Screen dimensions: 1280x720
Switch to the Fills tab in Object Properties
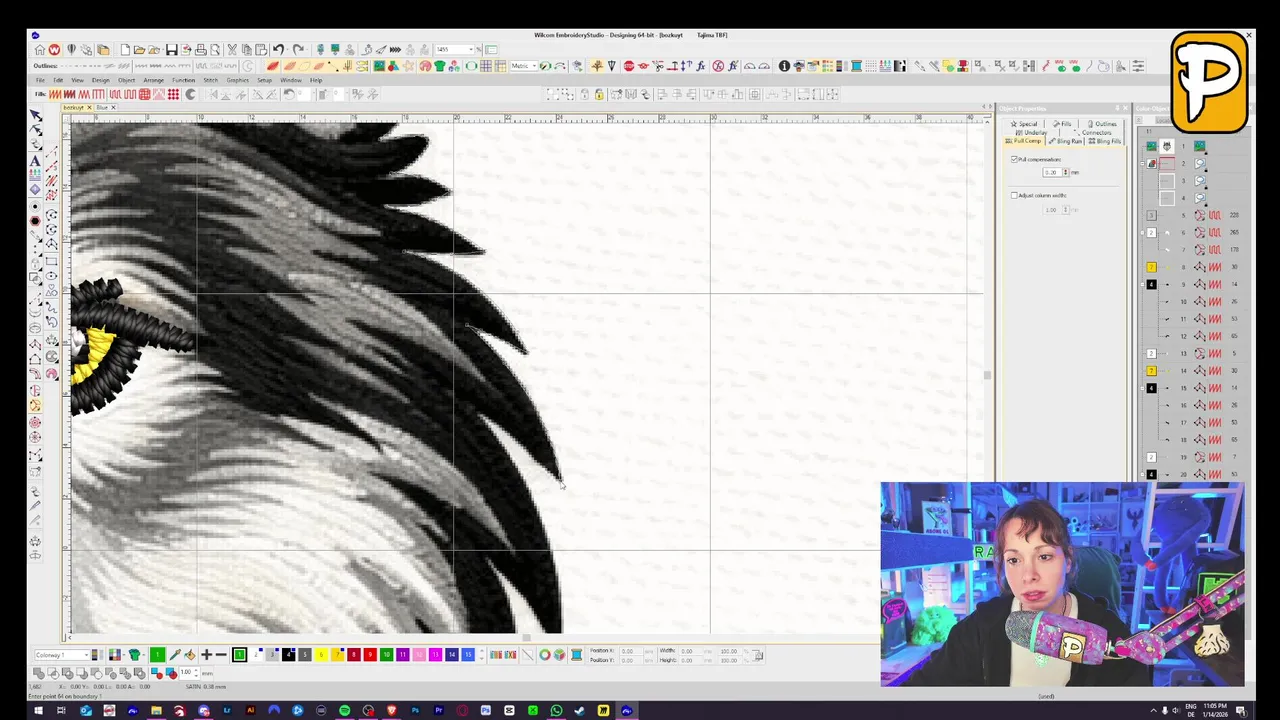[1063, 124]
